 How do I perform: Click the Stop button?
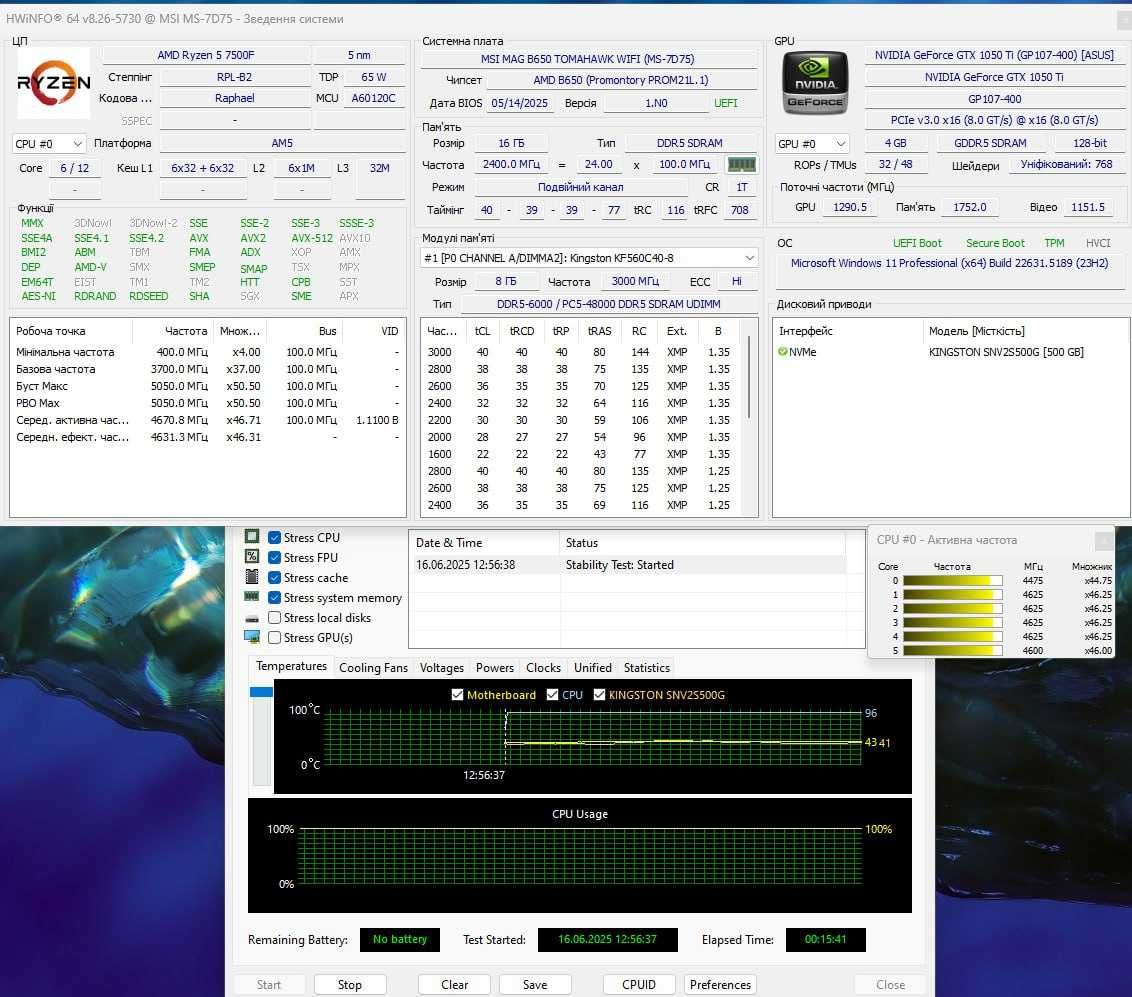pos(350,985)
